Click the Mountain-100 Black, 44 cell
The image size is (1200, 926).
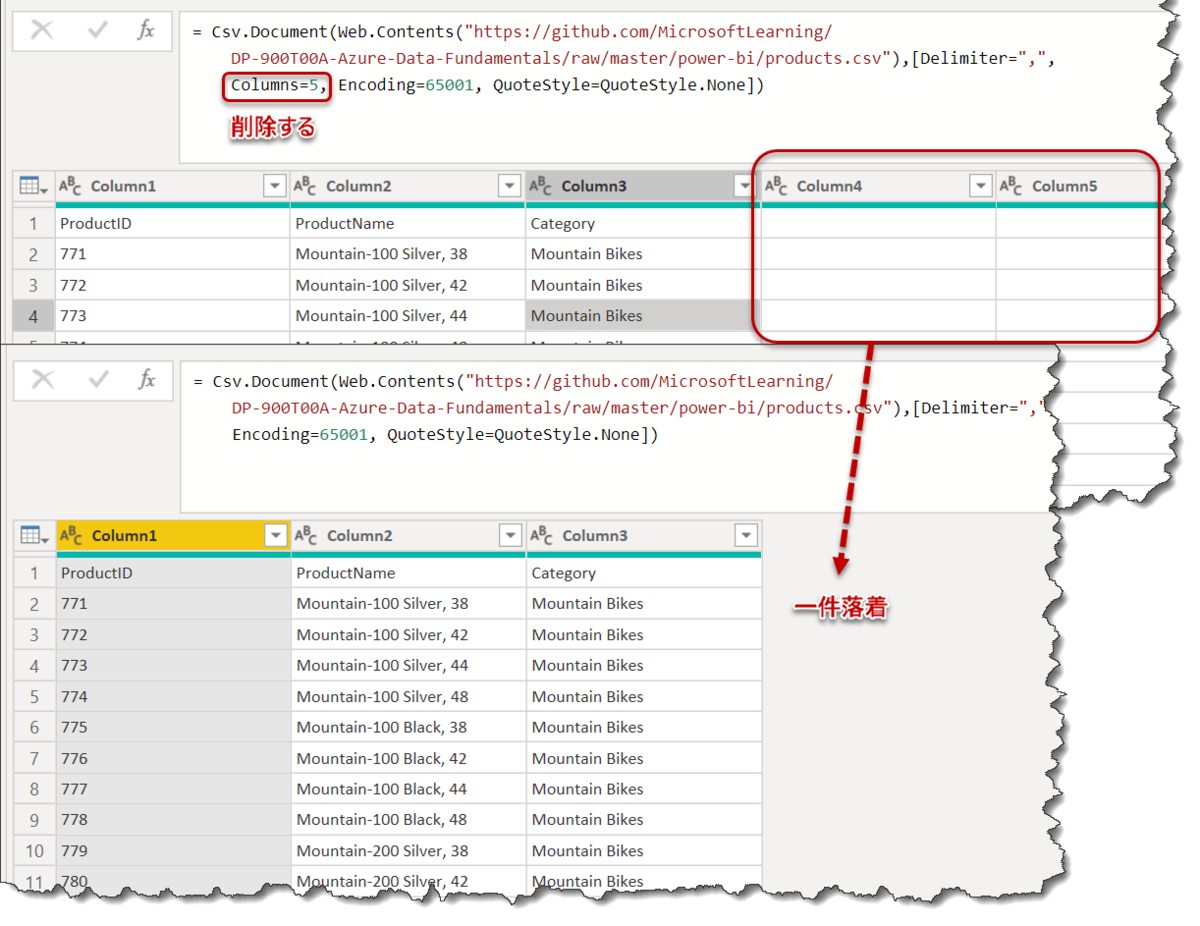click(x=409, y=789)
